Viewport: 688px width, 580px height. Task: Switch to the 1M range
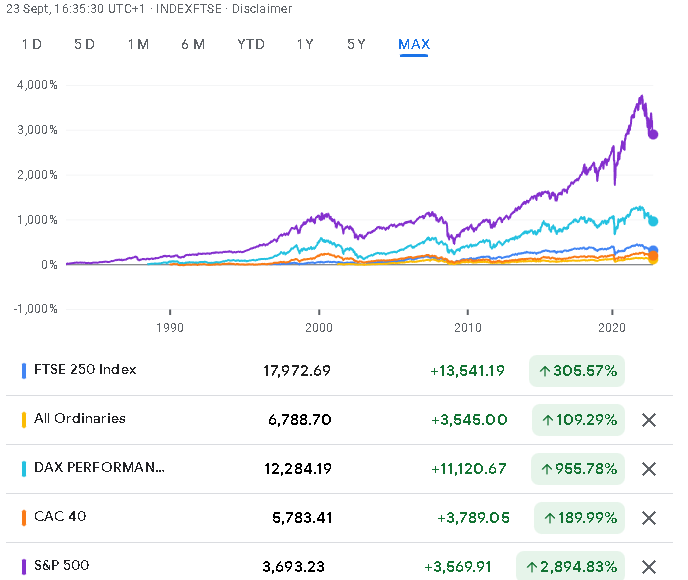(138, 44)
